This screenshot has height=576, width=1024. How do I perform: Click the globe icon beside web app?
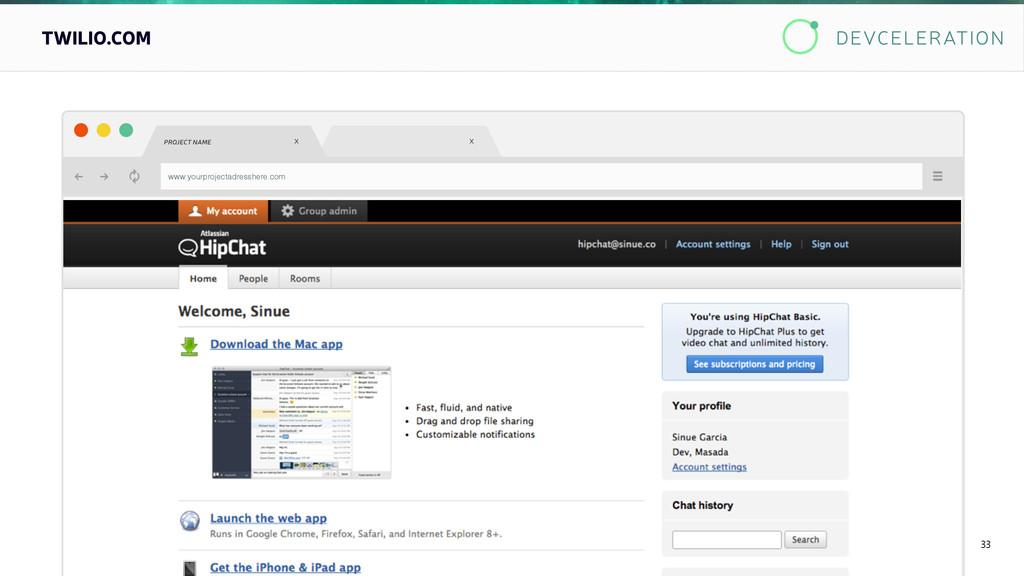click(189, 520)
